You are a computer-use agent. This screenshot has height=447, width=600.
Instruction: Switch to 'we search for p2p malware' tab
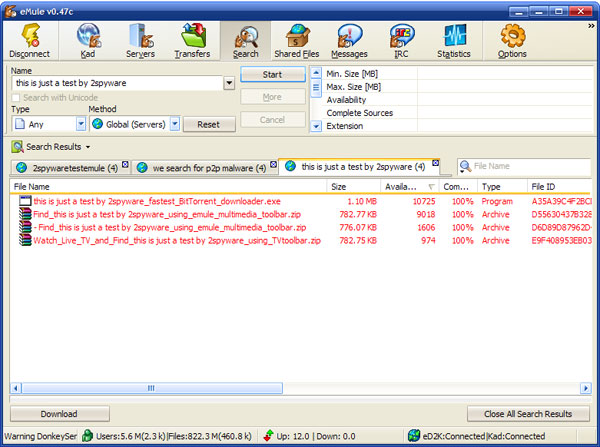(206, 168)
